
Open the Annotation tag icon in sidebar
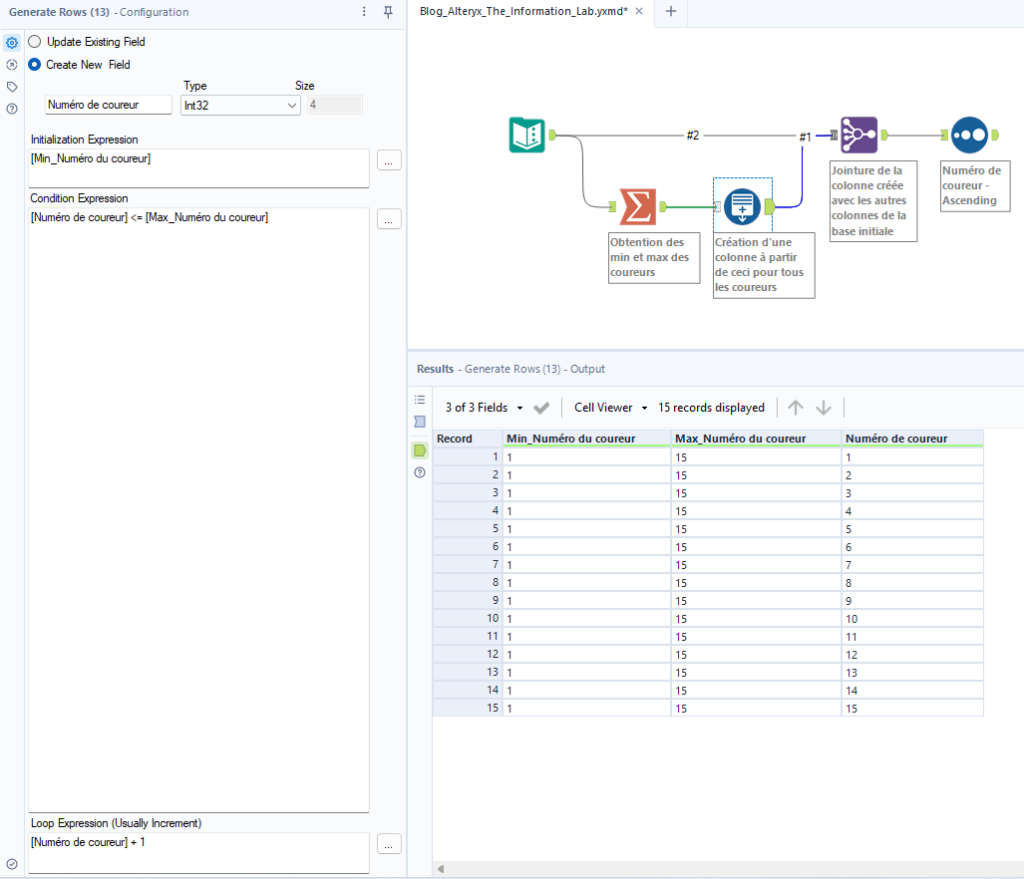(x=12, y=87)
